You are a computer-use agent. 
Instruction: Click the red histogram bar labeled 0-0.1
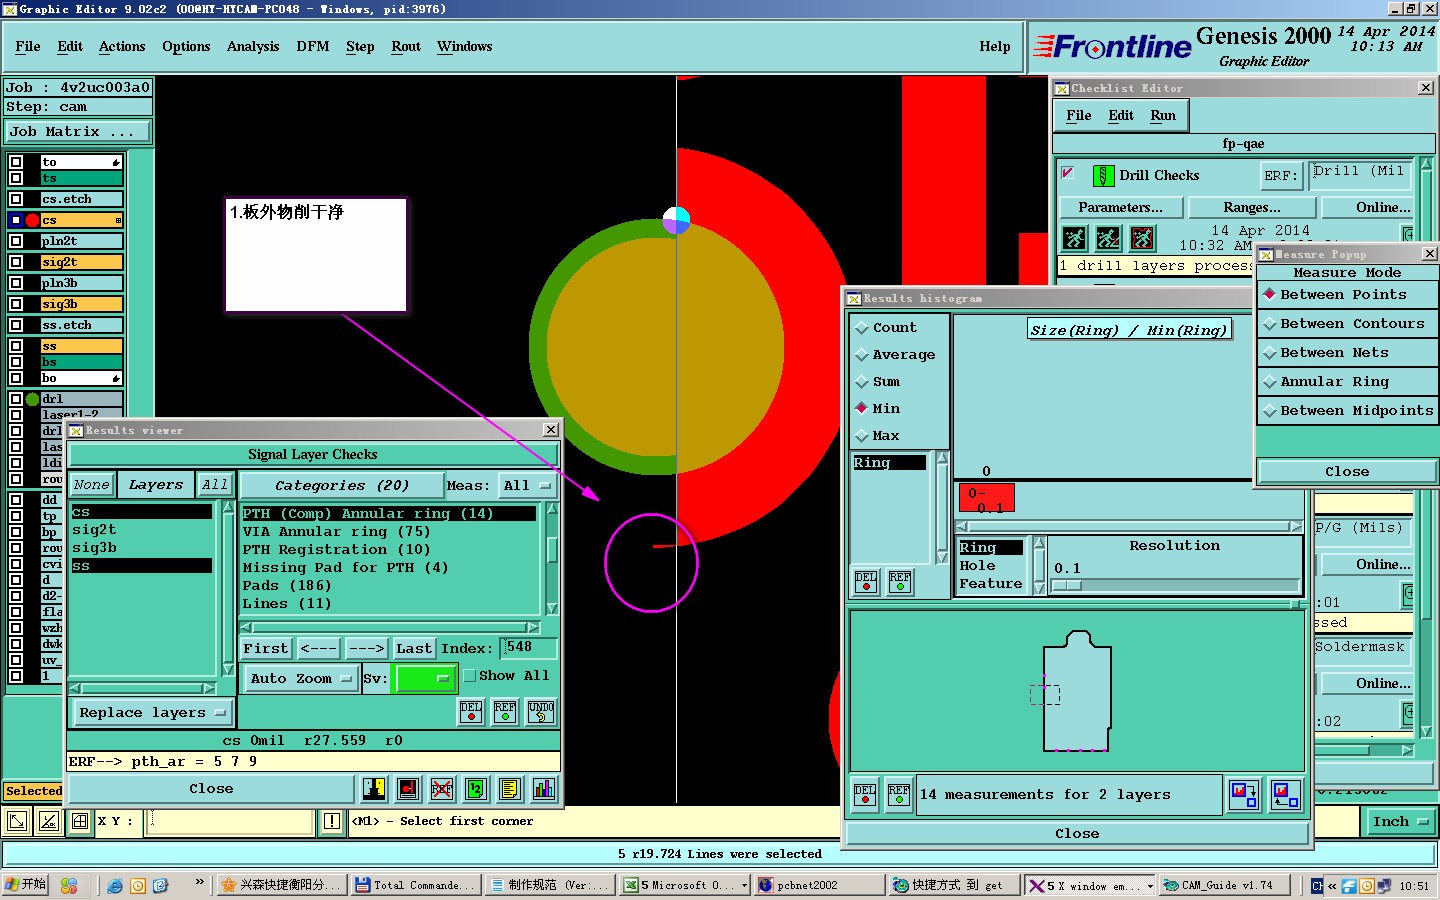987,499
